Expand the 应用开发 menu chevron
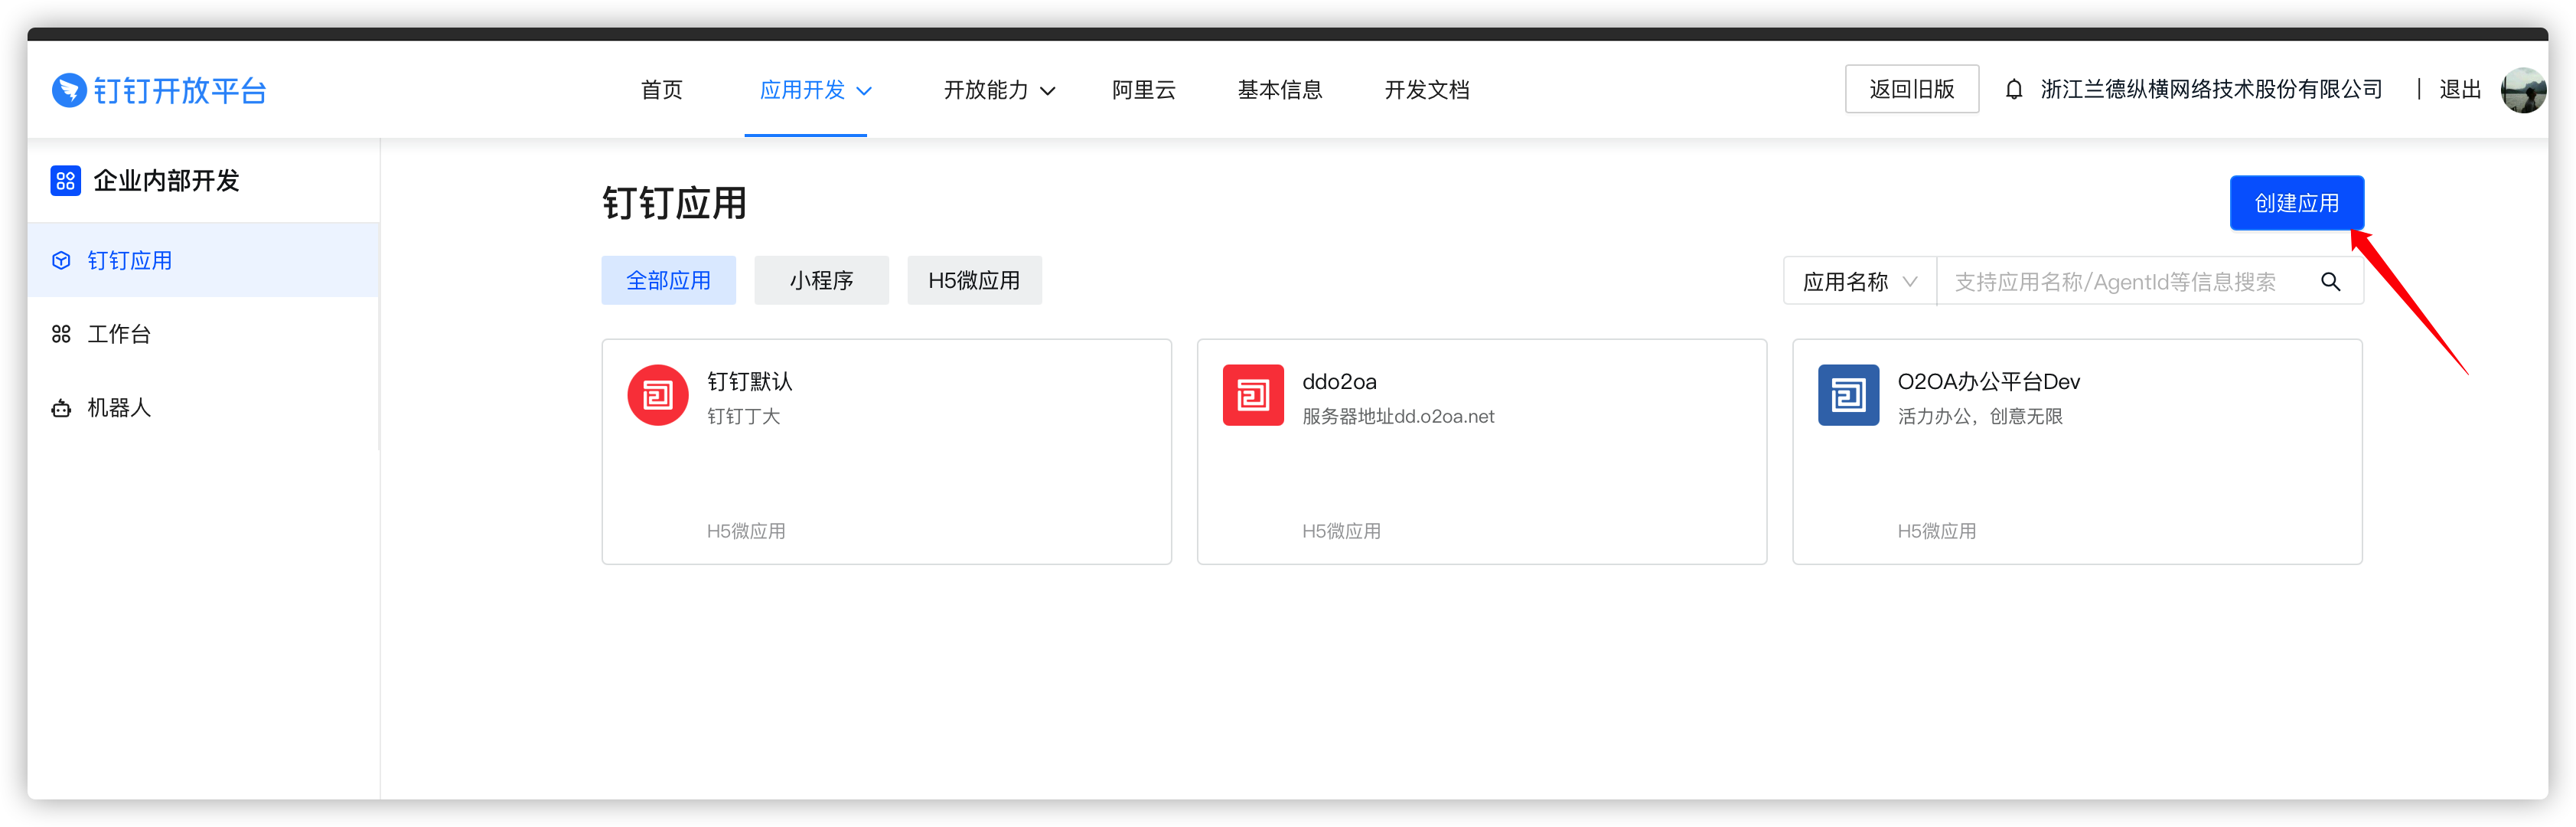 [x=864, y=91]
